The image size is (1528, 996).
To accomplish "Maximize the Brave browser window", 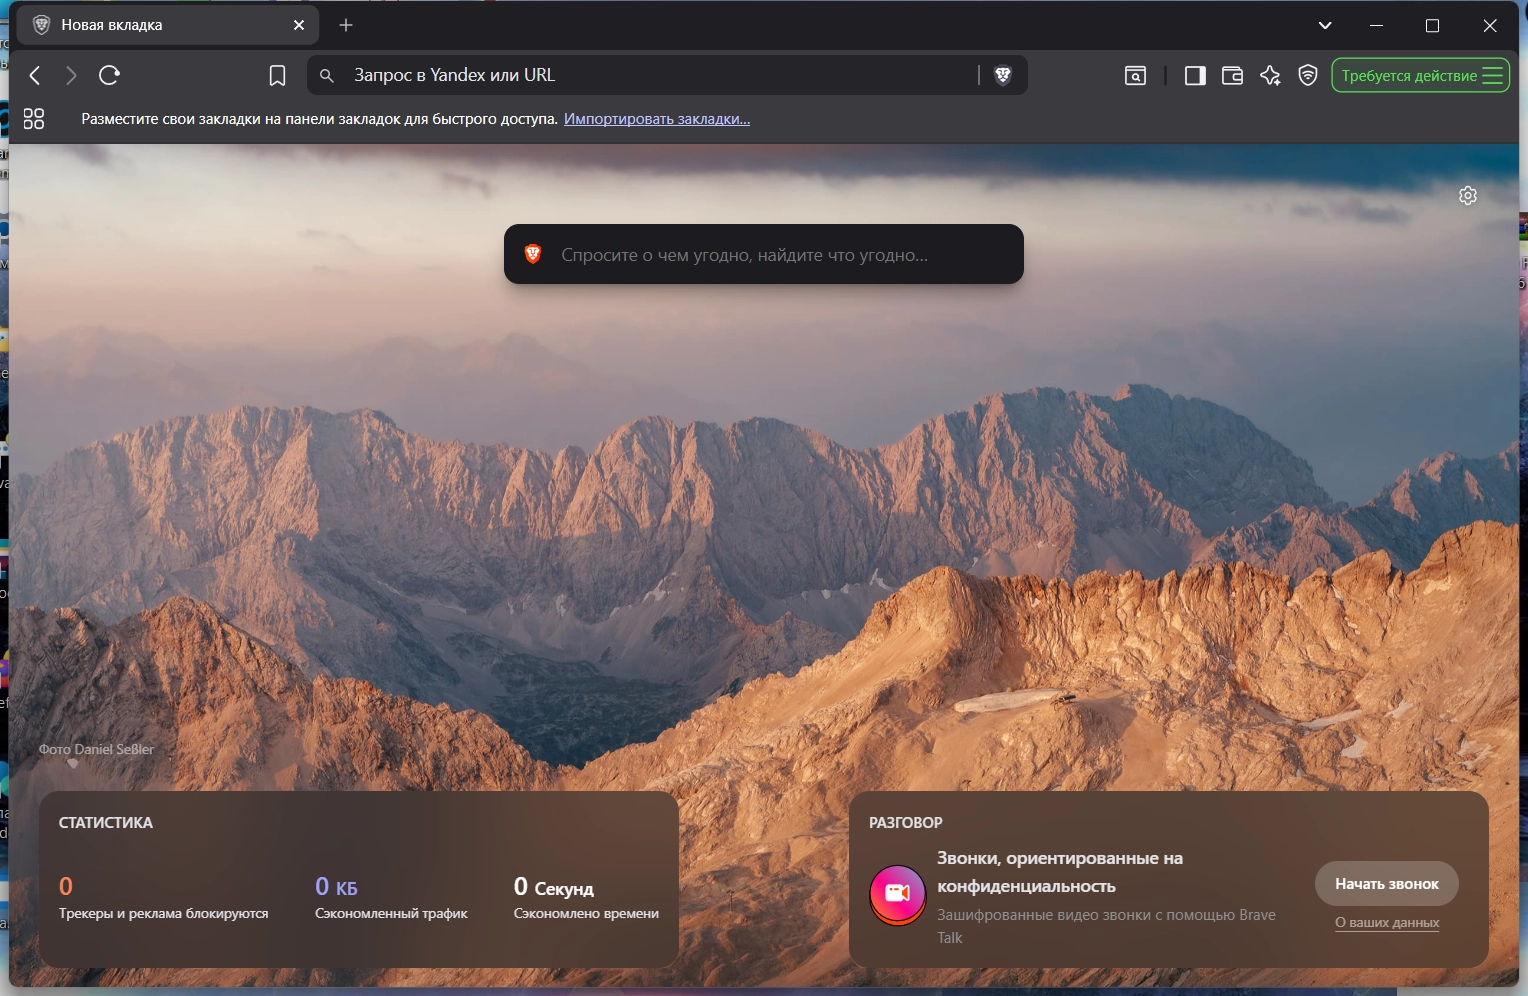I will [1432, 26].
